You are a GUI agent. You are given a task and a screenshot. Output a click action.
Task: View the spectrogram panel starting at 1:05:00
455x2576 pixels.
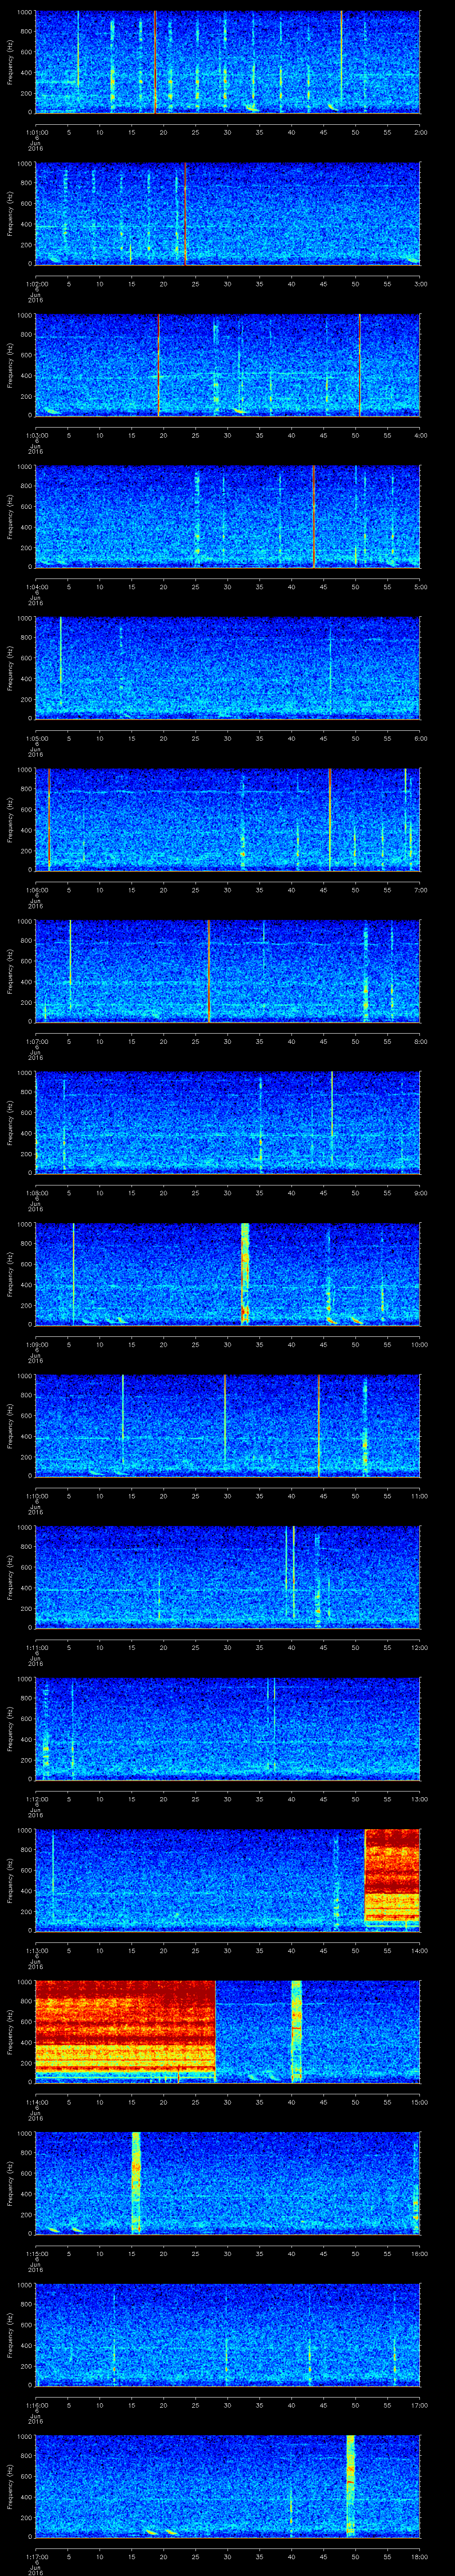pos(228,669)
